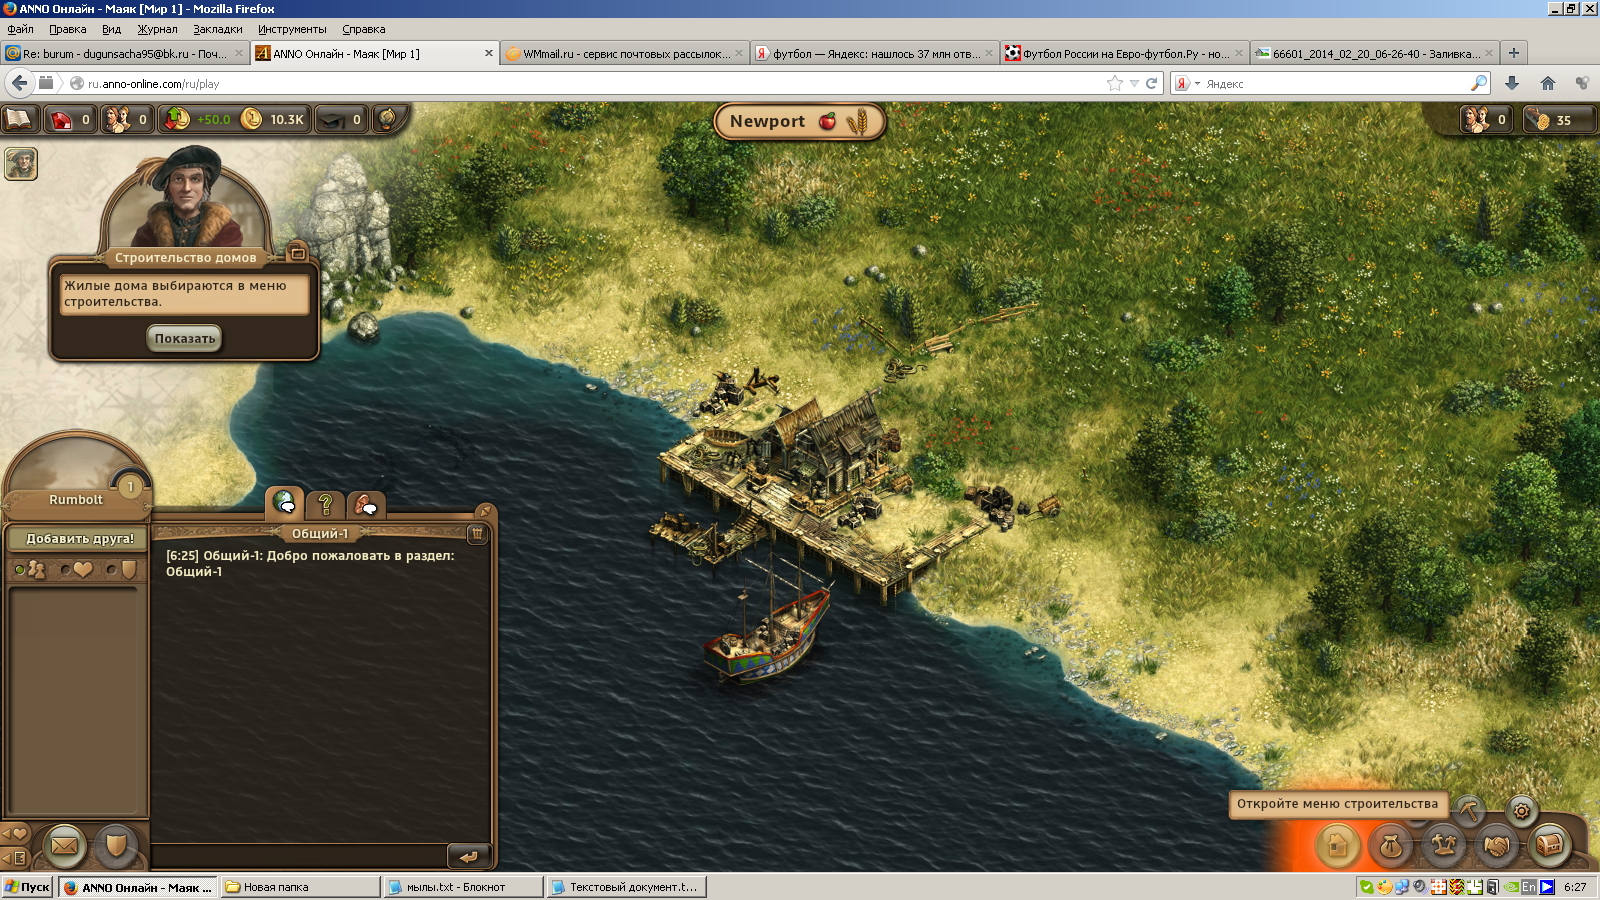This screenshot has height=900, width=1600.
Task: Switch to the help chat tab
Action: 325,505
